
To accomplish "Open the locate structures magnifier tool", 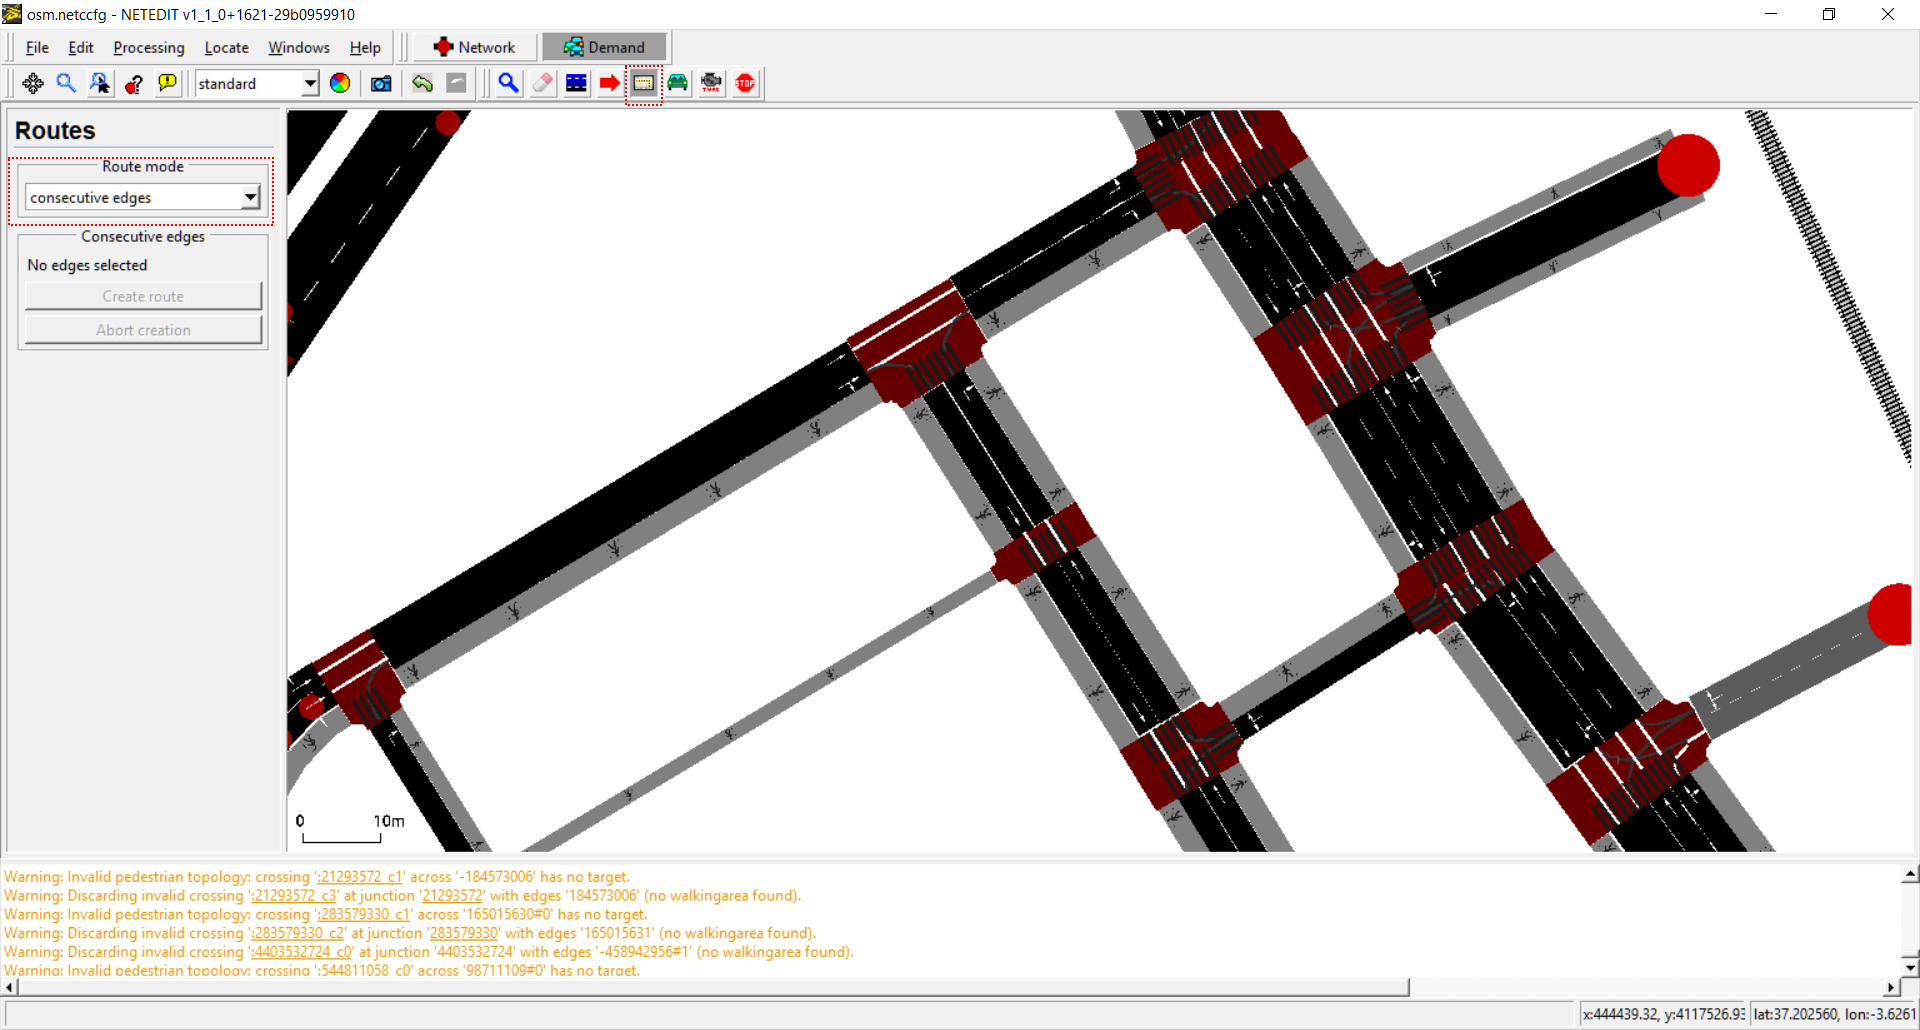I will tap(66, 84).
